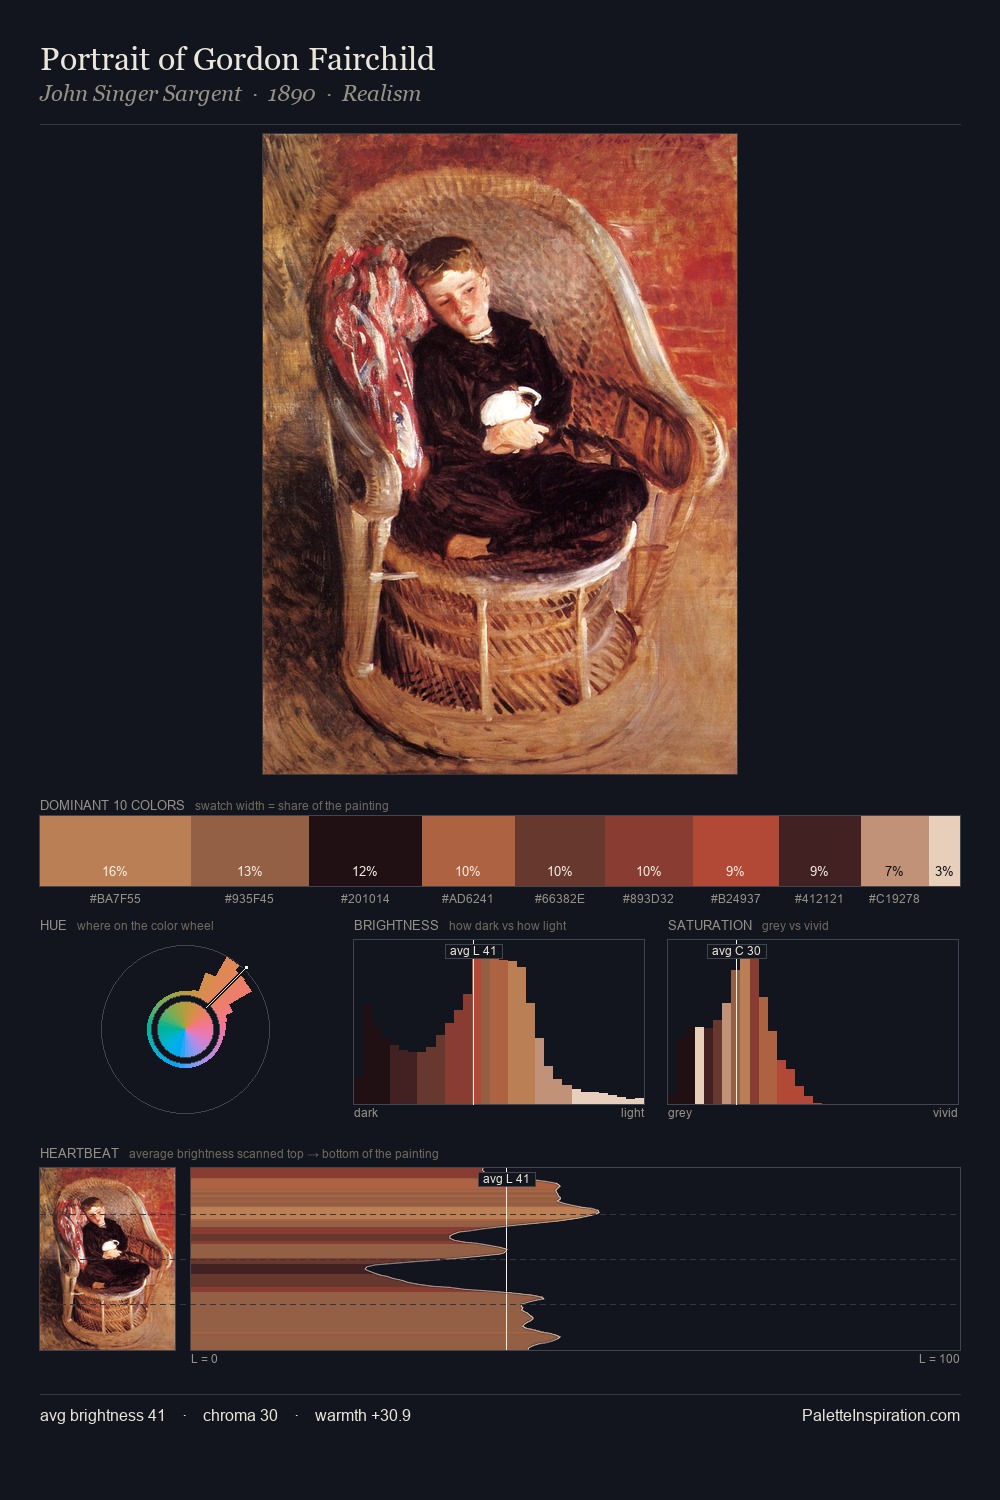Click the main Gordon Fairchild painting image

coord(500,454)
